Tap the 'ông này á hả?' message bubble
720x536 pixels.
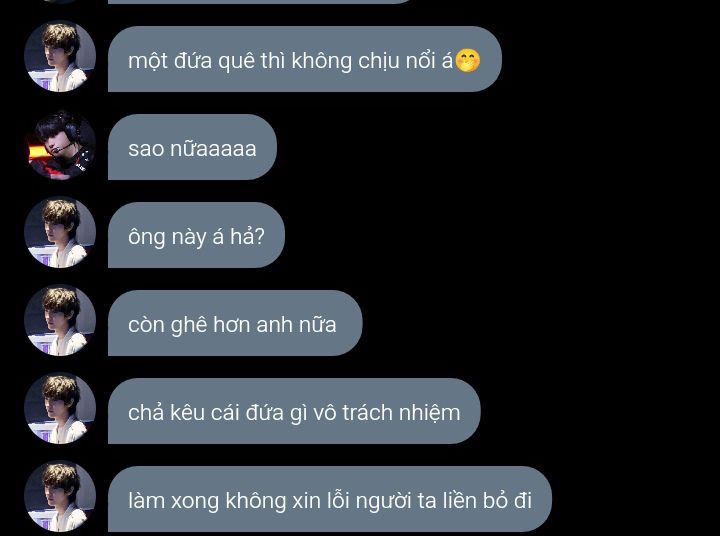click(x=196, y=235)
